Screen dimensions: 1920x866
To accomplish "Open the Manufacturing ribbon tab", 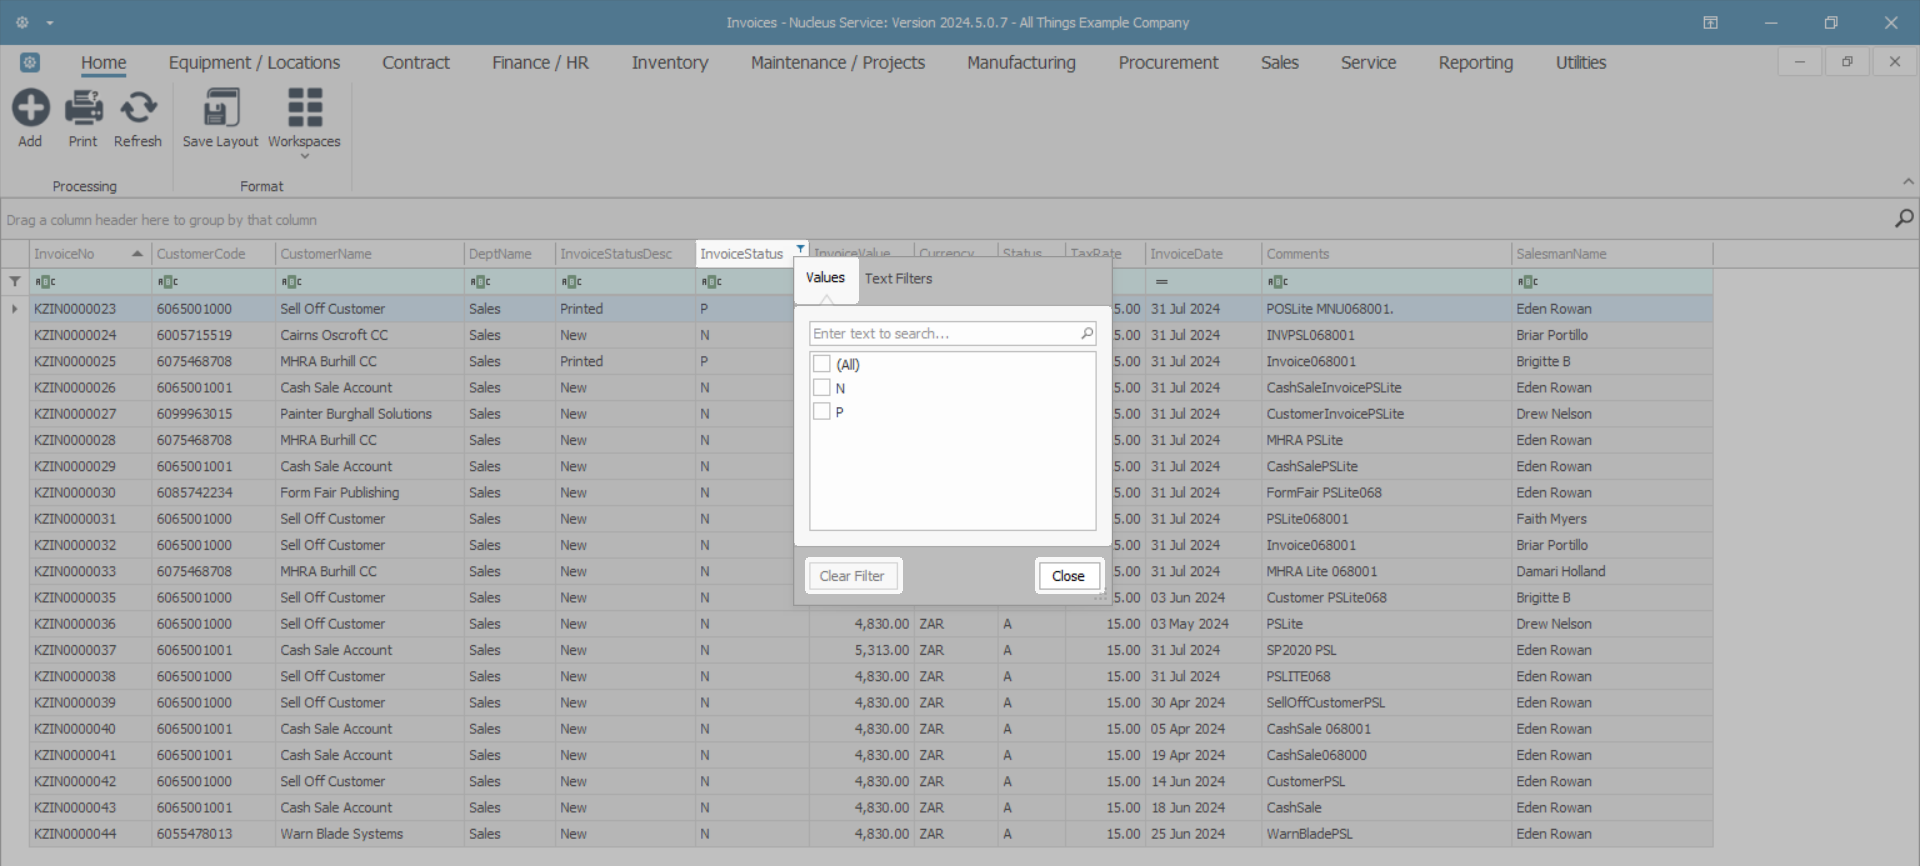I will (x=1021, y=62).
